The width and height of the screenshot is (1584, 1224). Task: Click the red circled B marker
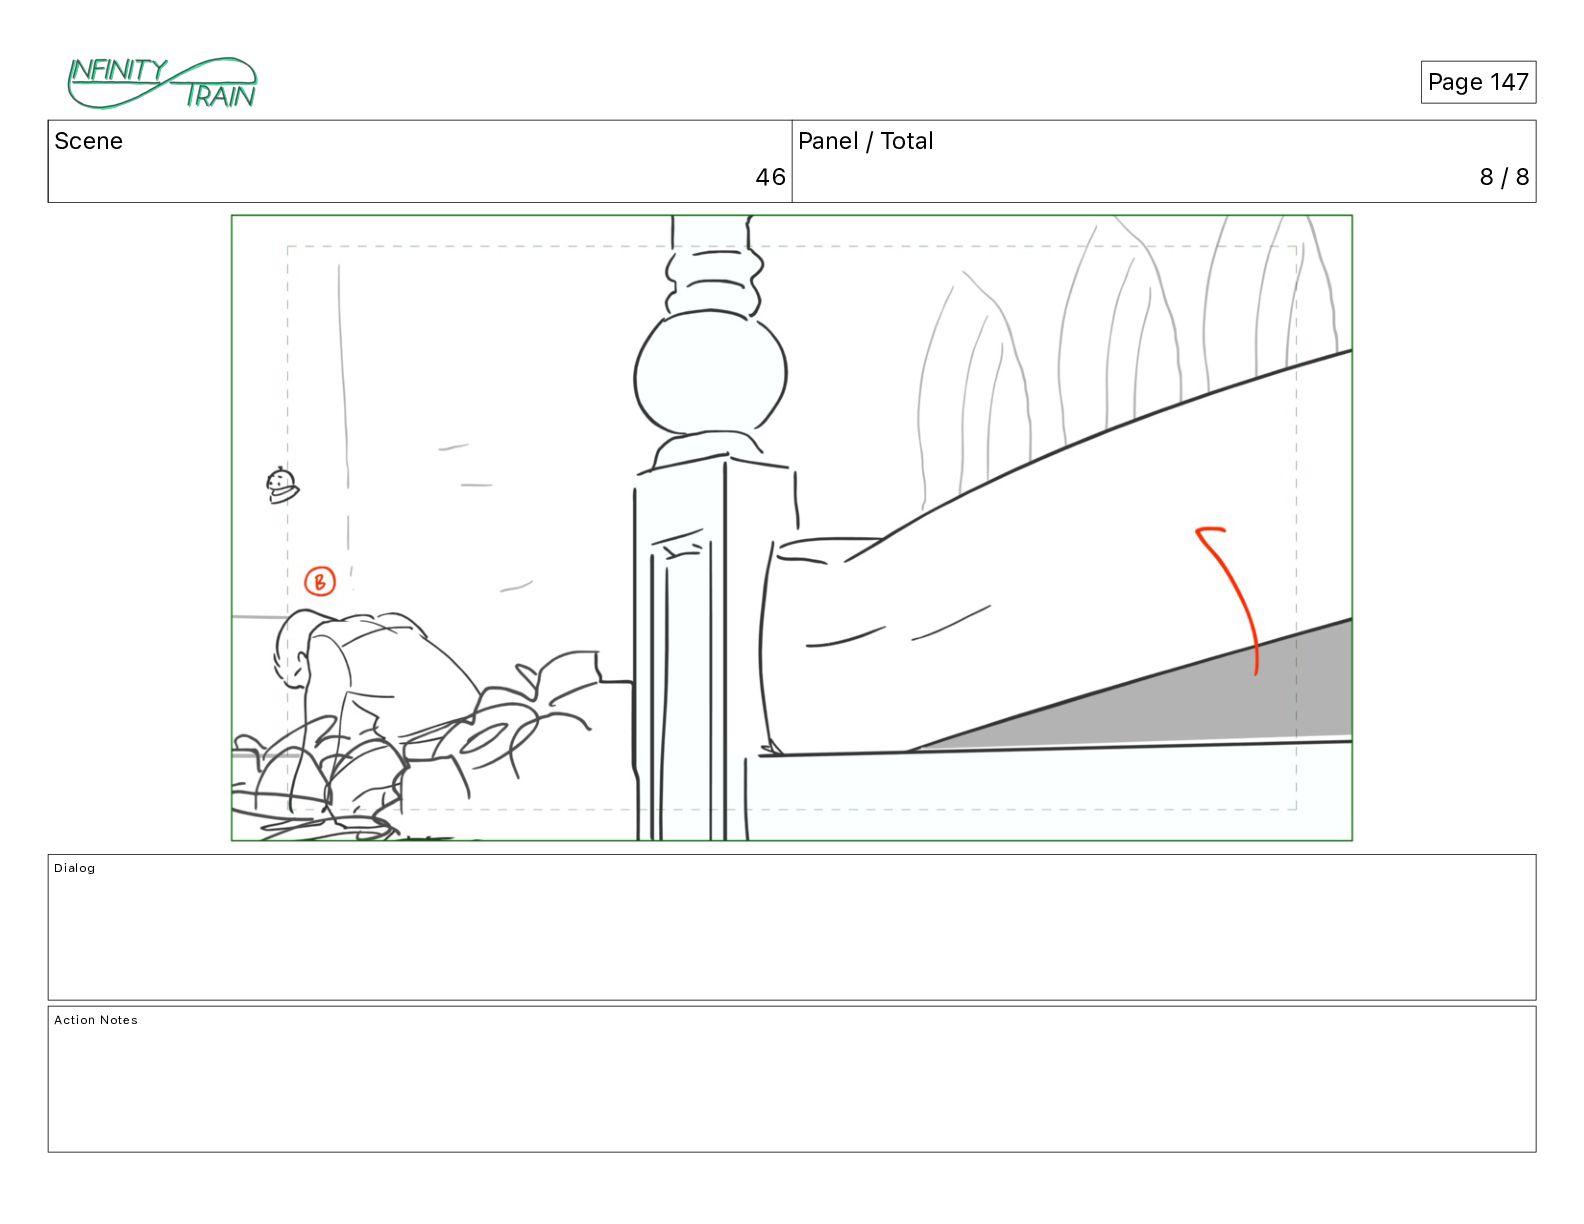[320, 581]
